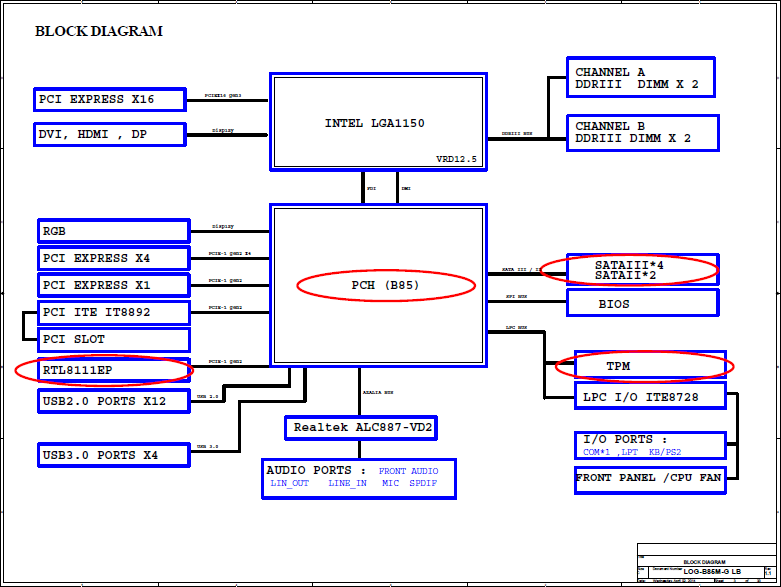Select the LPC I/O ITE8728 block
The width and height of the screenshot is (781, 587).
tap(650, 397)
